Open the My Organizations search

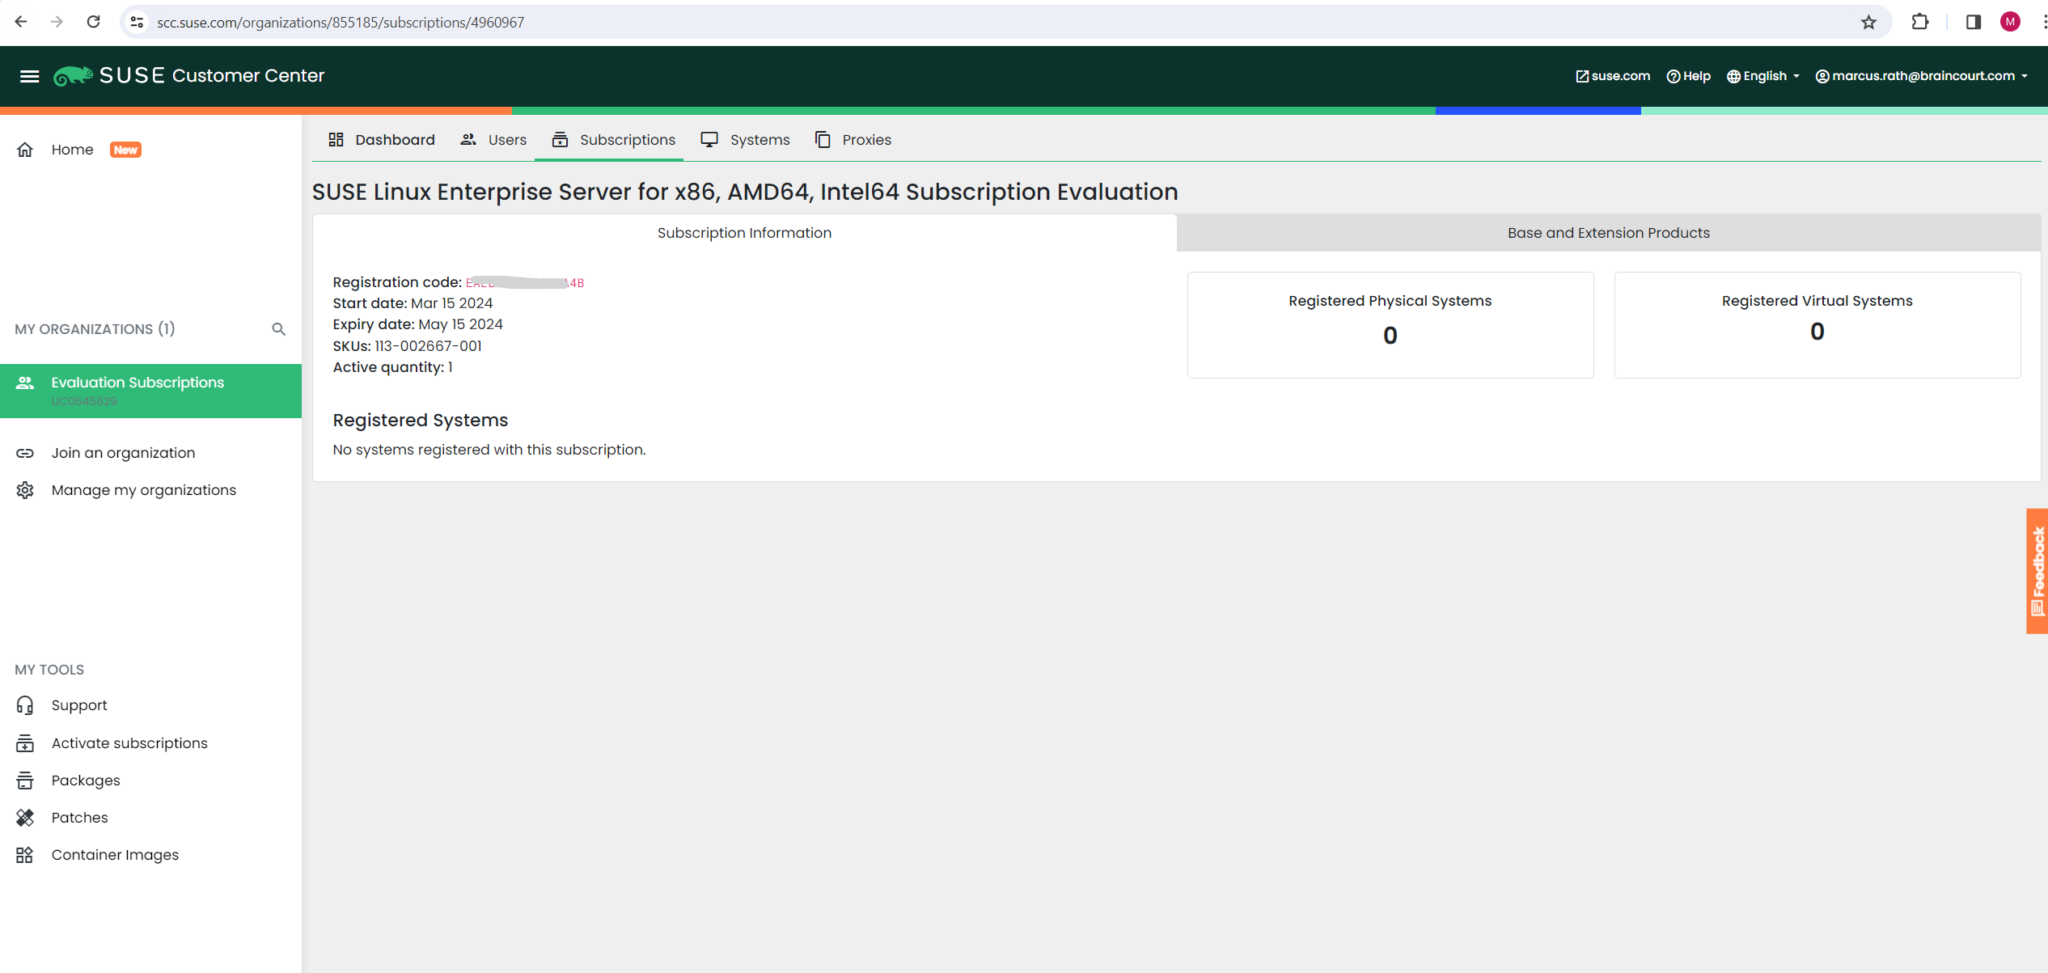click(278, 328)
